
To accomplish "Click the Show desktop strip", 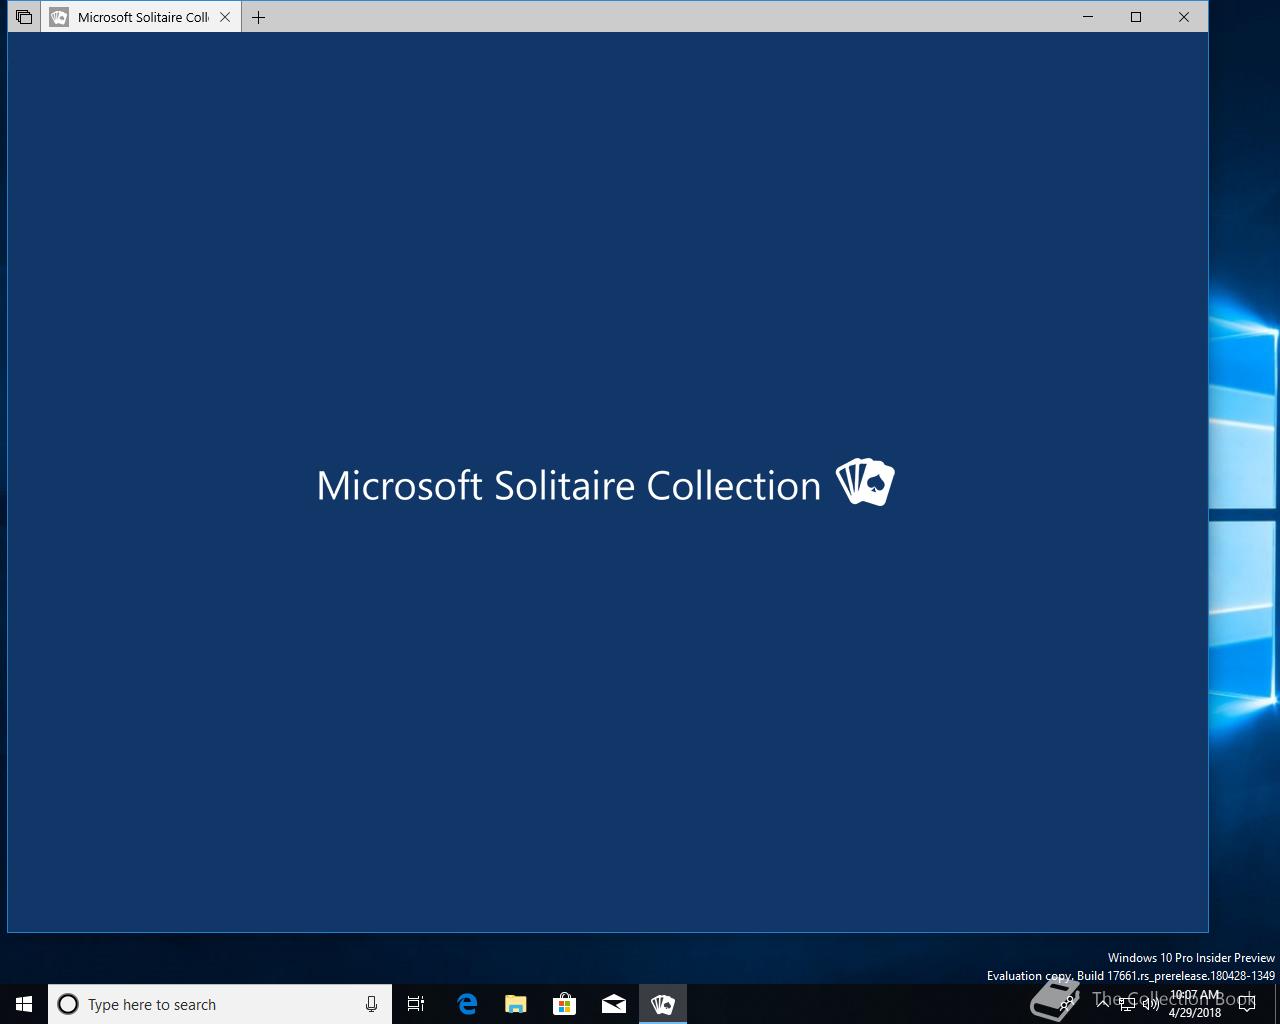I will pos(1277,1004).
